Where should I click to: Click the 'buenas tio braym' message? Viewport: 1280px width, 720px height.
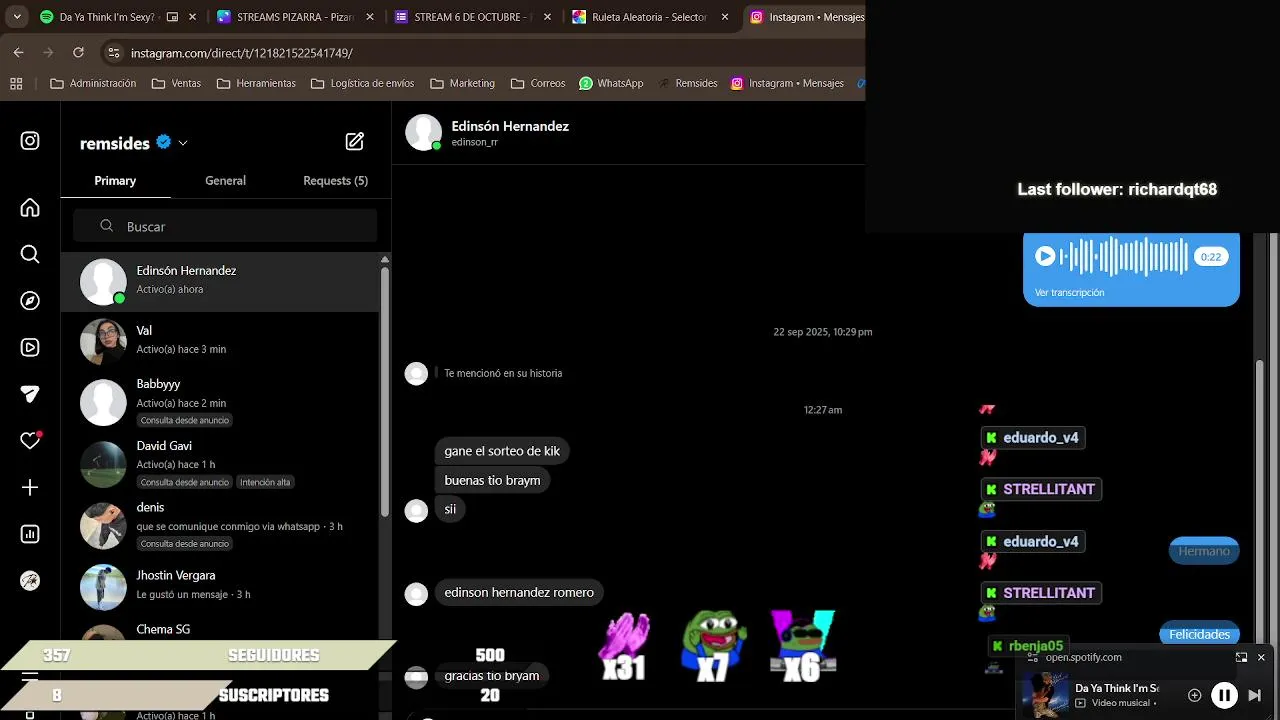pyautogui.click(x=492, y=480)
